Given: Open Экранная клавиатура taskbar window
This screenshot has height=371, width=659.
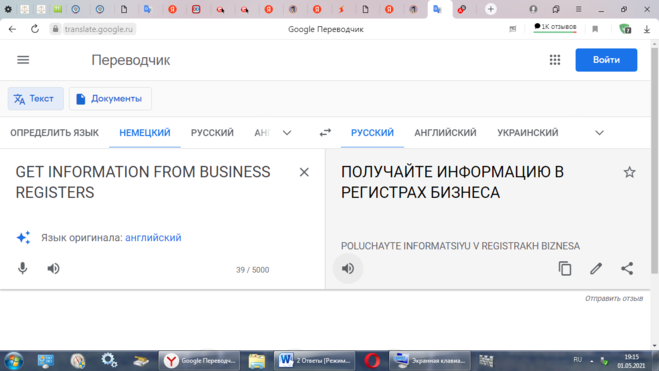Looking at the screenshot, I should click(430, 360).
